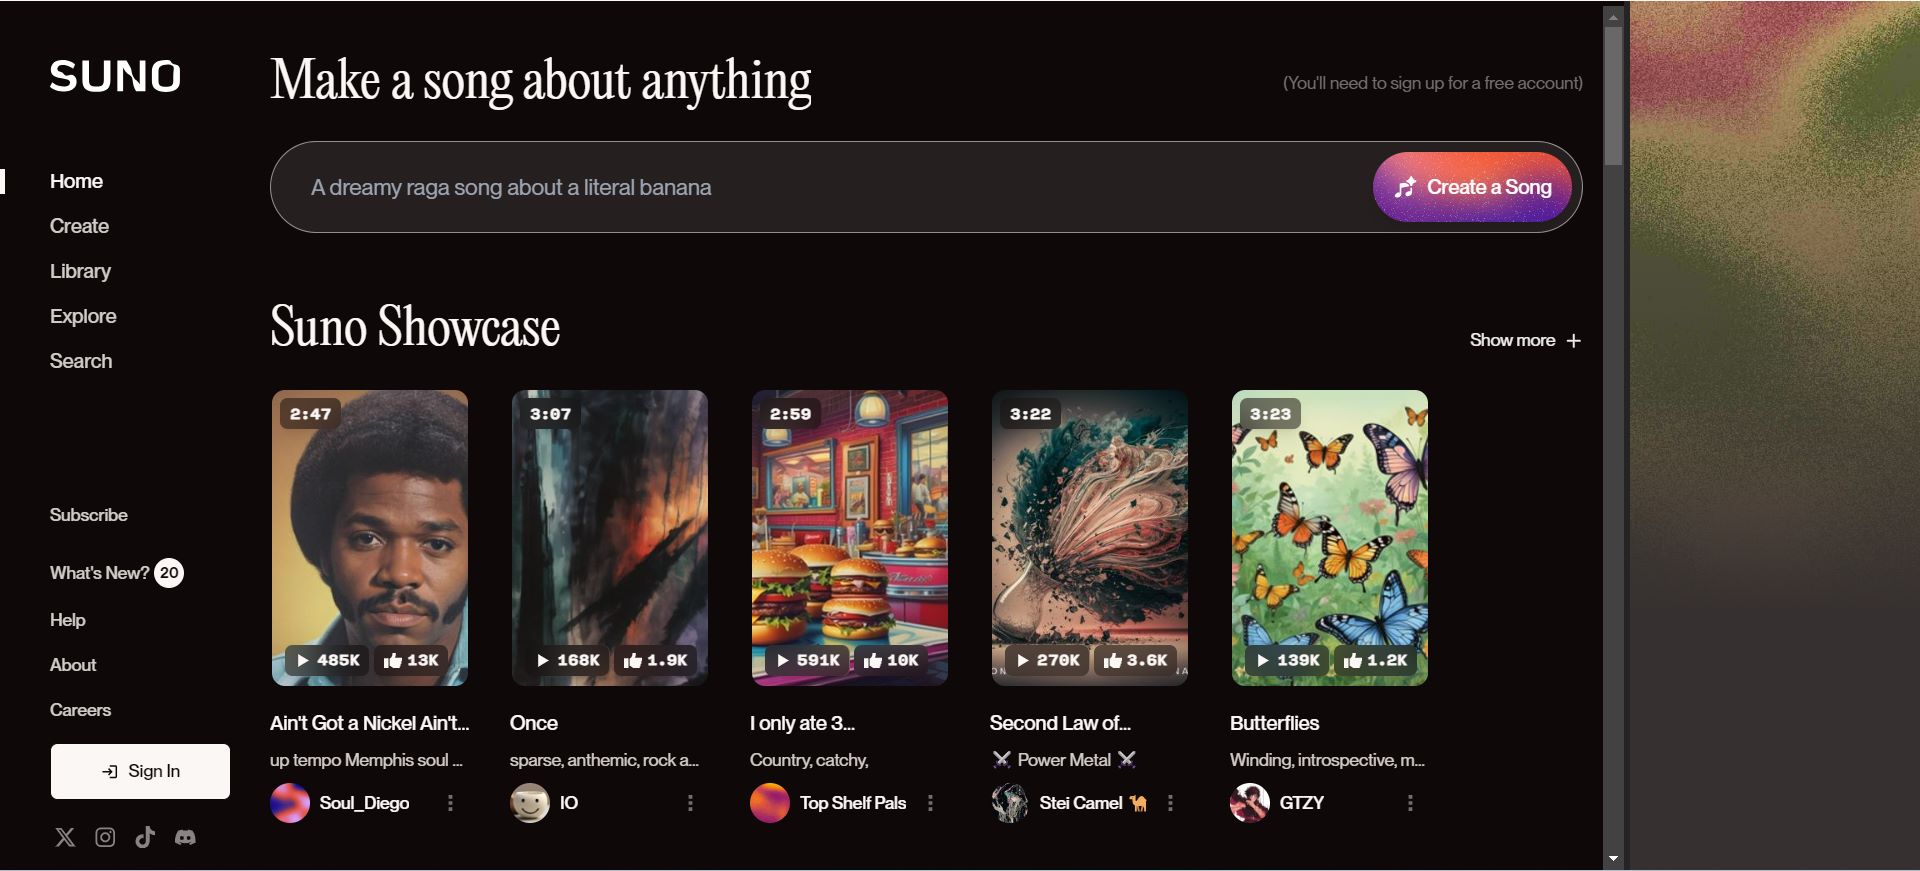Open Suno's Instagram icon
This screenshot has width=1920, height=871.
click(x=105, y=837)
